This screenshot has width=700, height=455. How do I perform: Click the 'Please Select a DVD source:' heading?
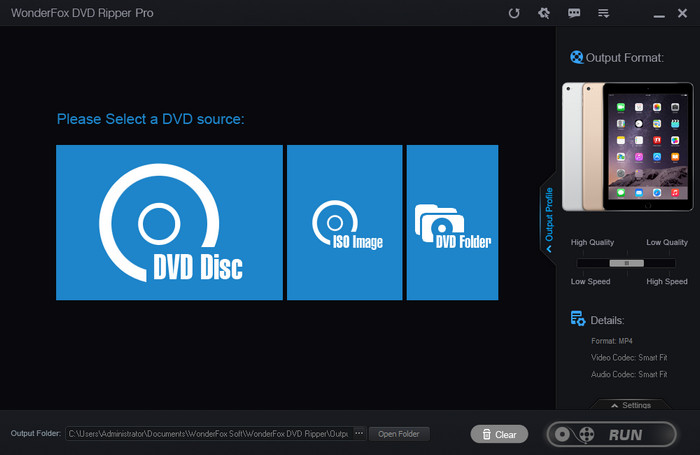point(150,119)
